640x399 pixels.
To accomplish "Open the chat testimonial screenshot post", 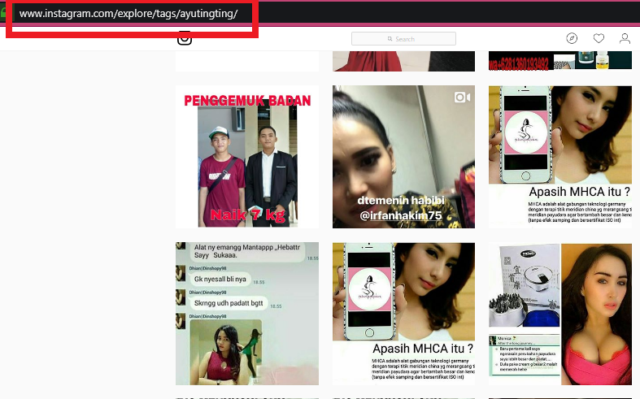I will [x=247, y=313].
